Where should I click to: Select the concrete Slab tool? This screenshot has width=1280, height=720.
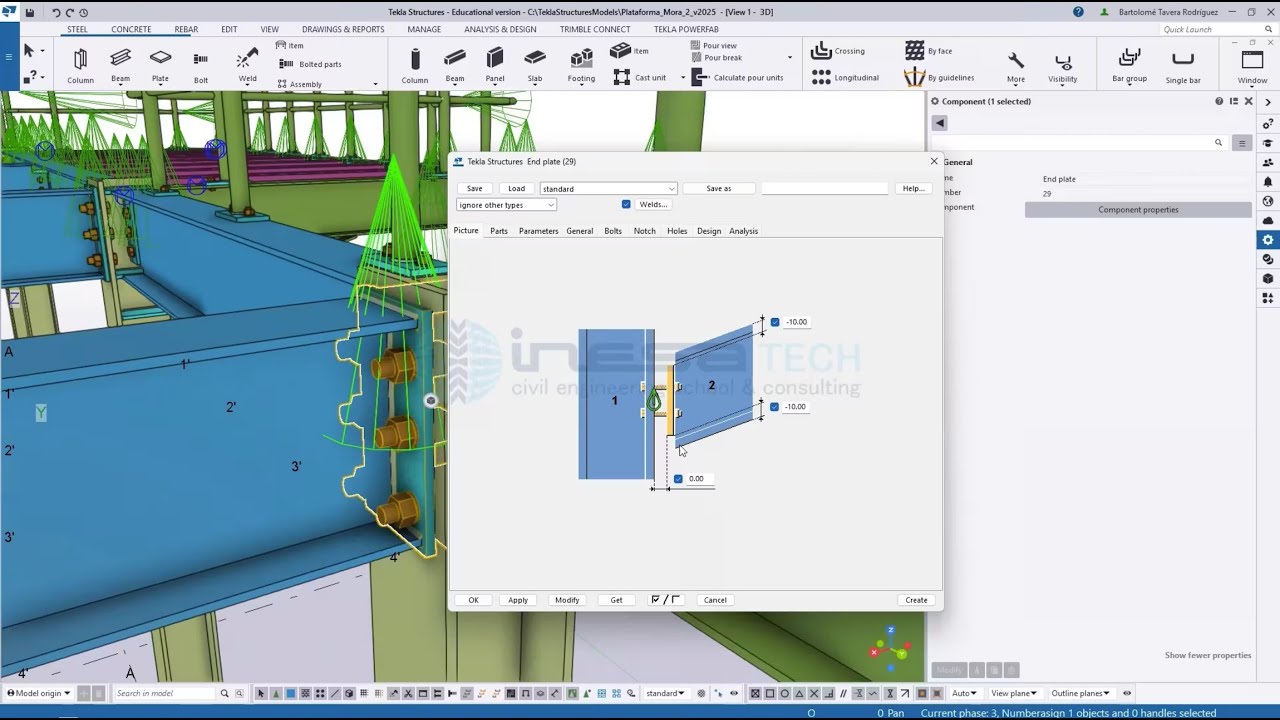pos(535,65)
